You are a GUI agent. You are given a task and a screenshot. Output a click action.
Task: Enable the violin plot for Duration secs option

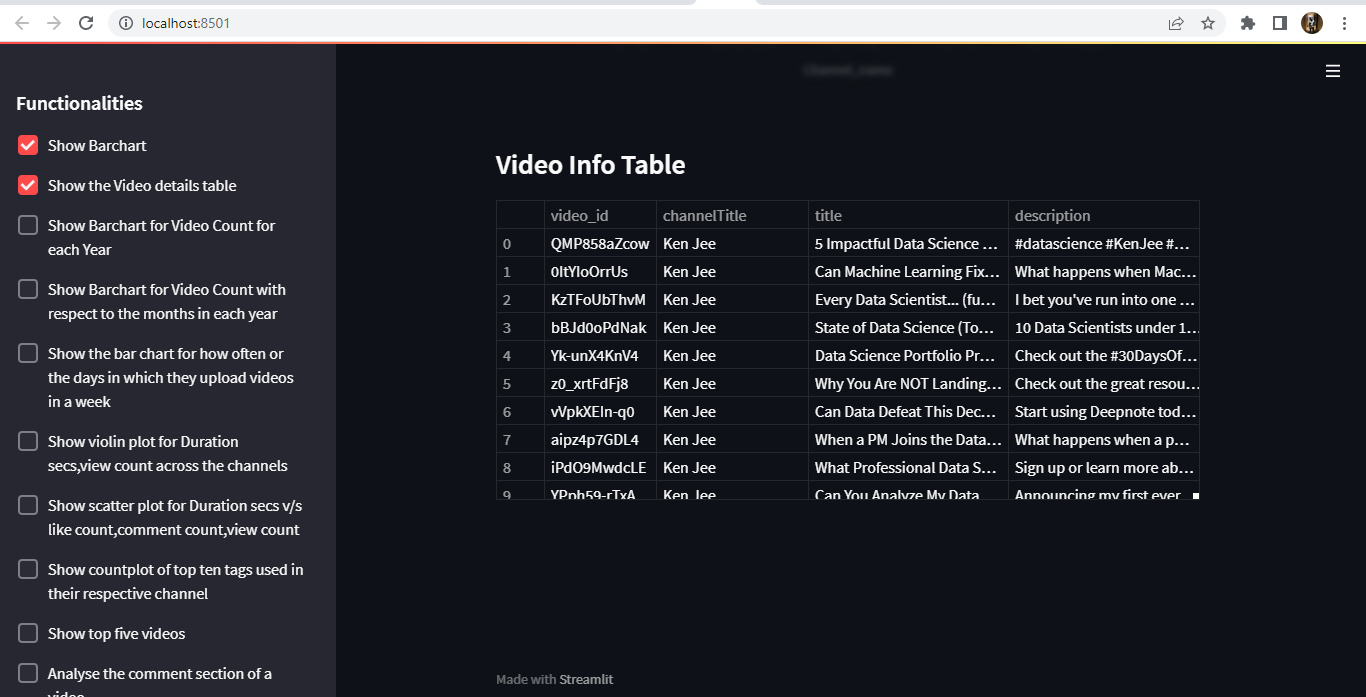coord(27,440)
